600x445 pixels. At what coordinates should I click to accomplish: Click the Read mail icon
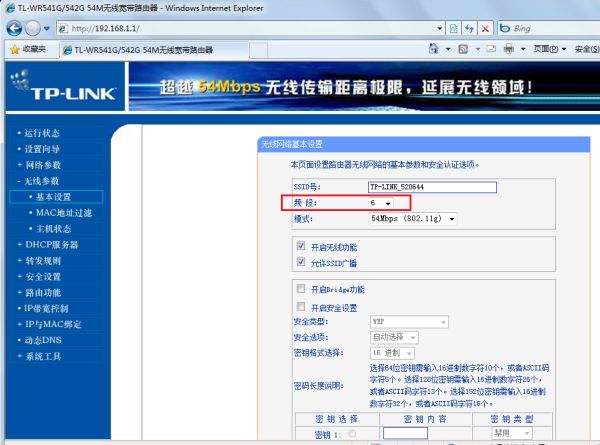click(x=491, y=49)
